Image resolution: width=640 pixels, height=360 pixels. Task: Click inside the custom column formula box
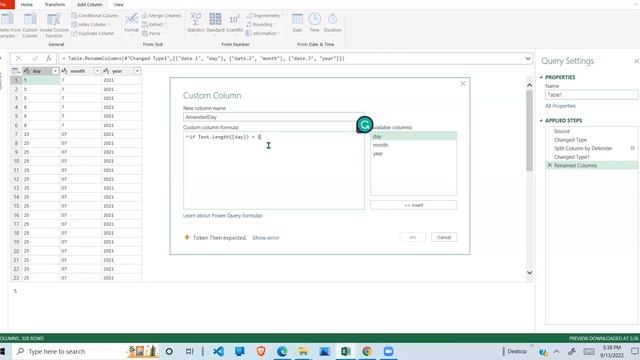(x=273, y=171)
